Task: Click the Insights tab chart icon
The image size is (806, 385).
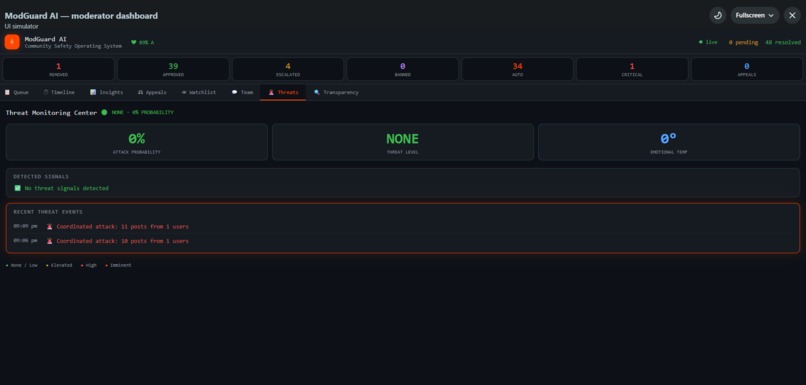Action: [93, 93]
